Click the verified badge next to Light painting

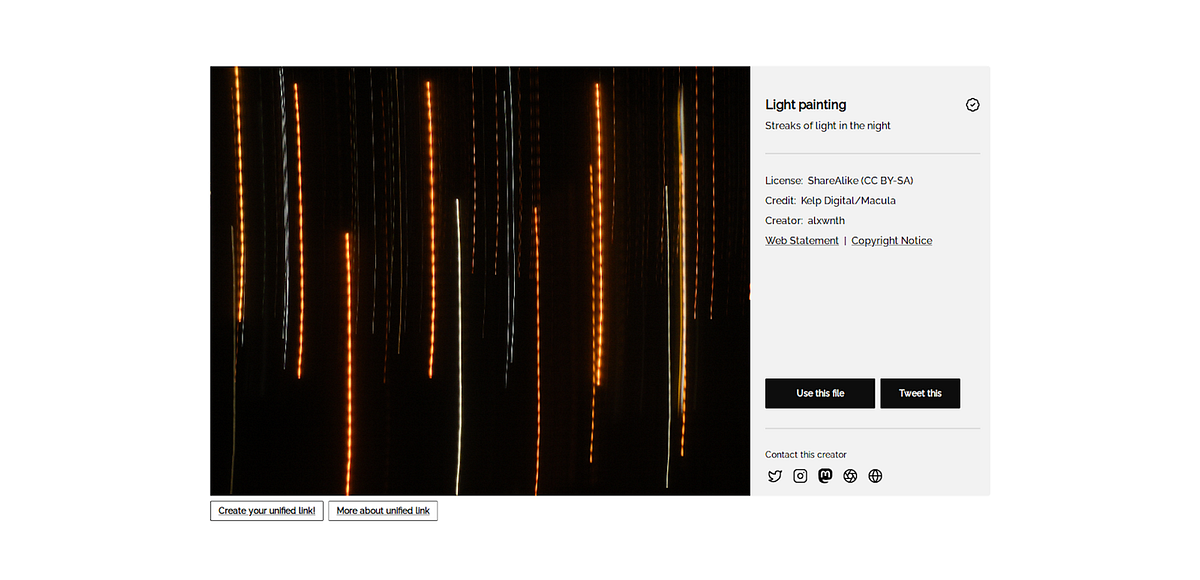tap(972, 104)
